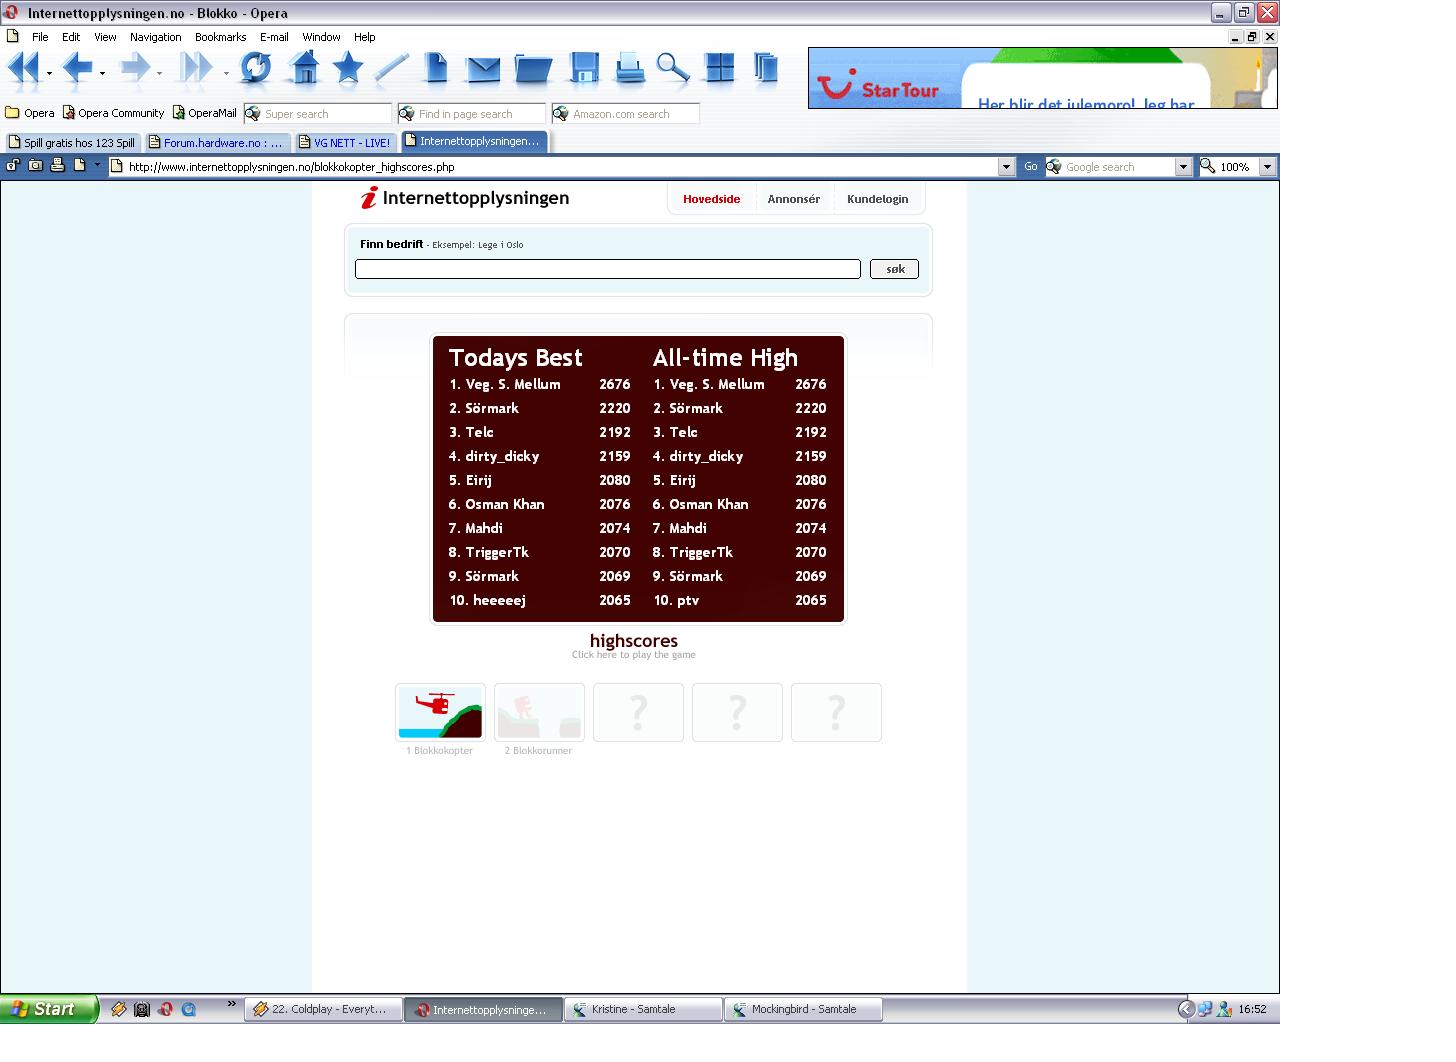Click the Rewind double-arrow toolbar button
1456x1062 pixels.
coord(23,69)
